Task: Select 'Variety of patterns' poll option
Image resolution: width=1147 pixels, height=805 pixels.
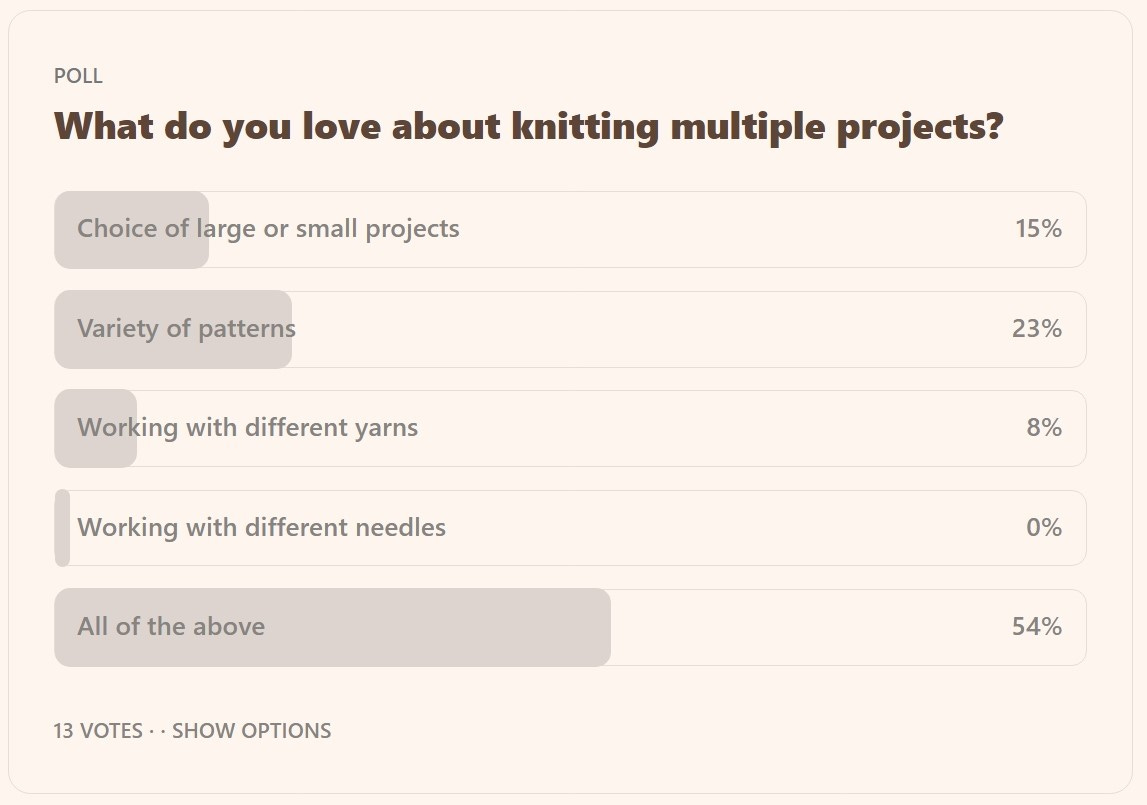Action: 570,329
